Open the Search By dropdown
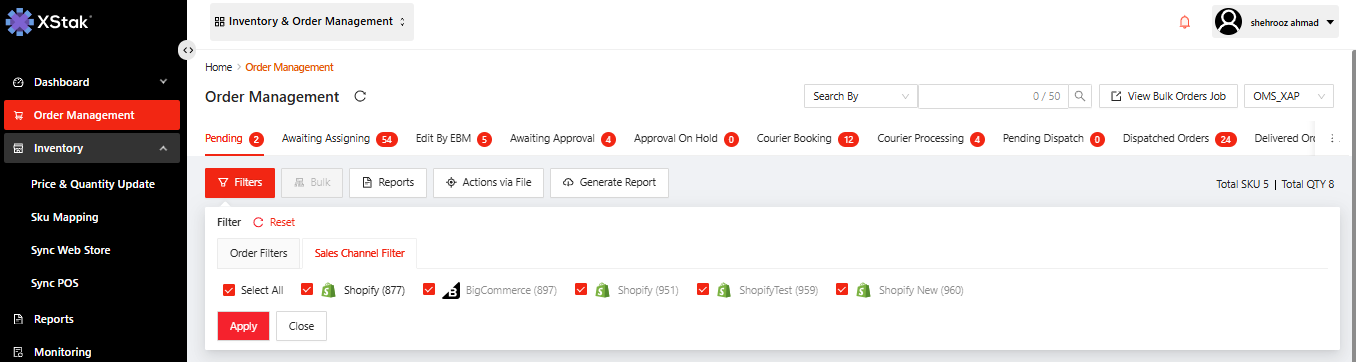This screenshot has height=362, width=1356. [860, 96]
